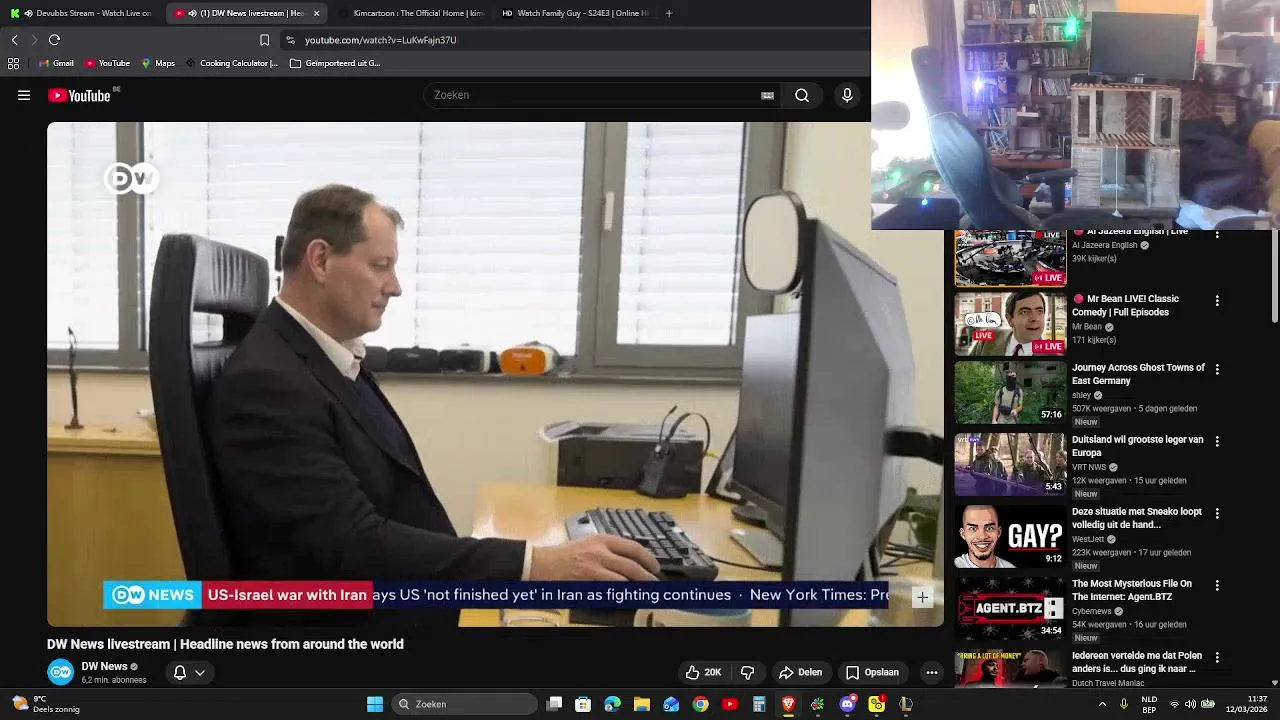Viewport: 1280px width, 720px height.
Task: Show hidden system tray icons
Action: (x=1103, y=704)
